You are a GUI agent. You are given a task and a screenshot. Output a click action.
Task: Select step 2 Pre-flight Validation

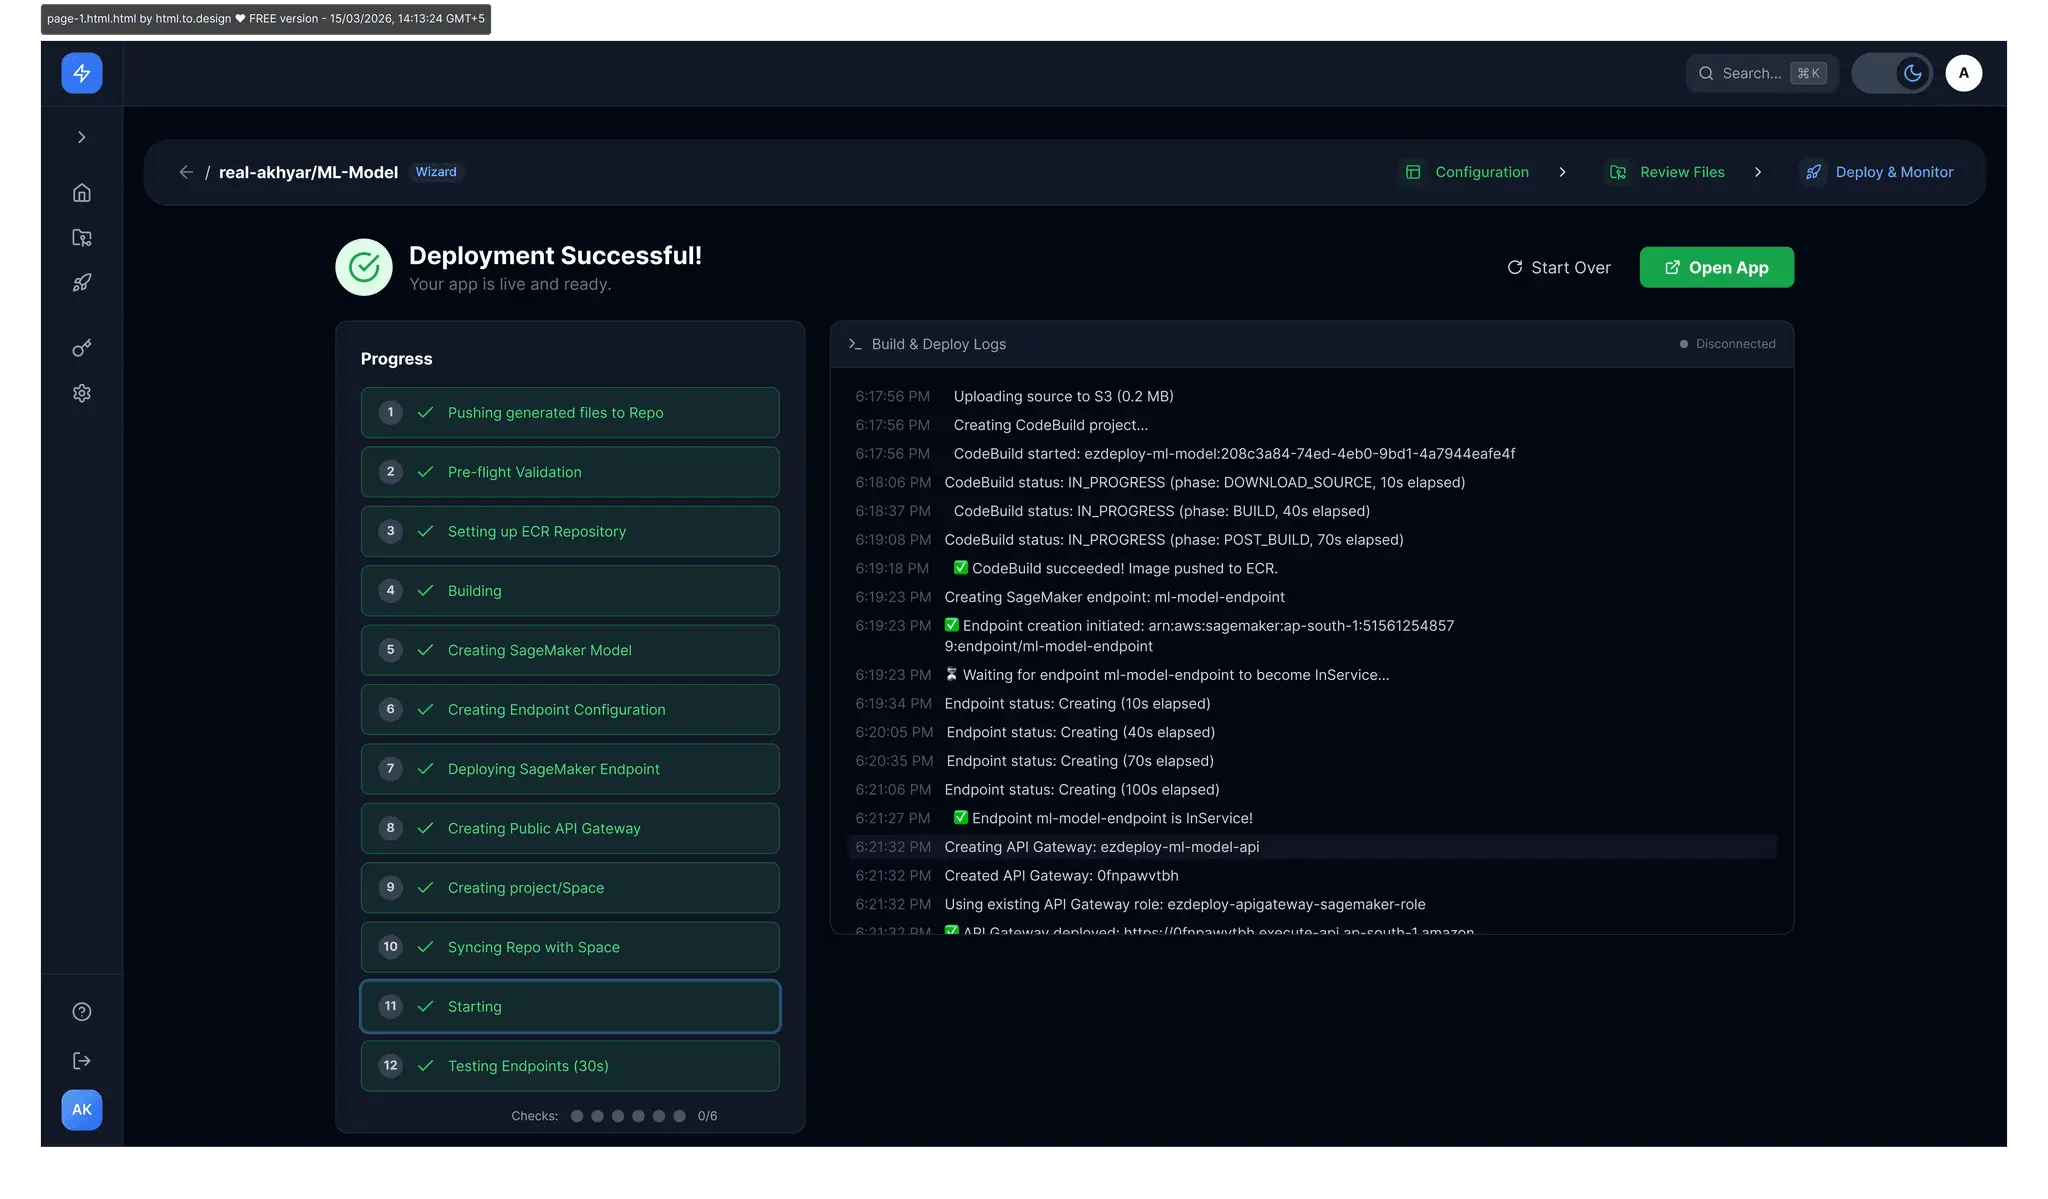coord(570,472)
